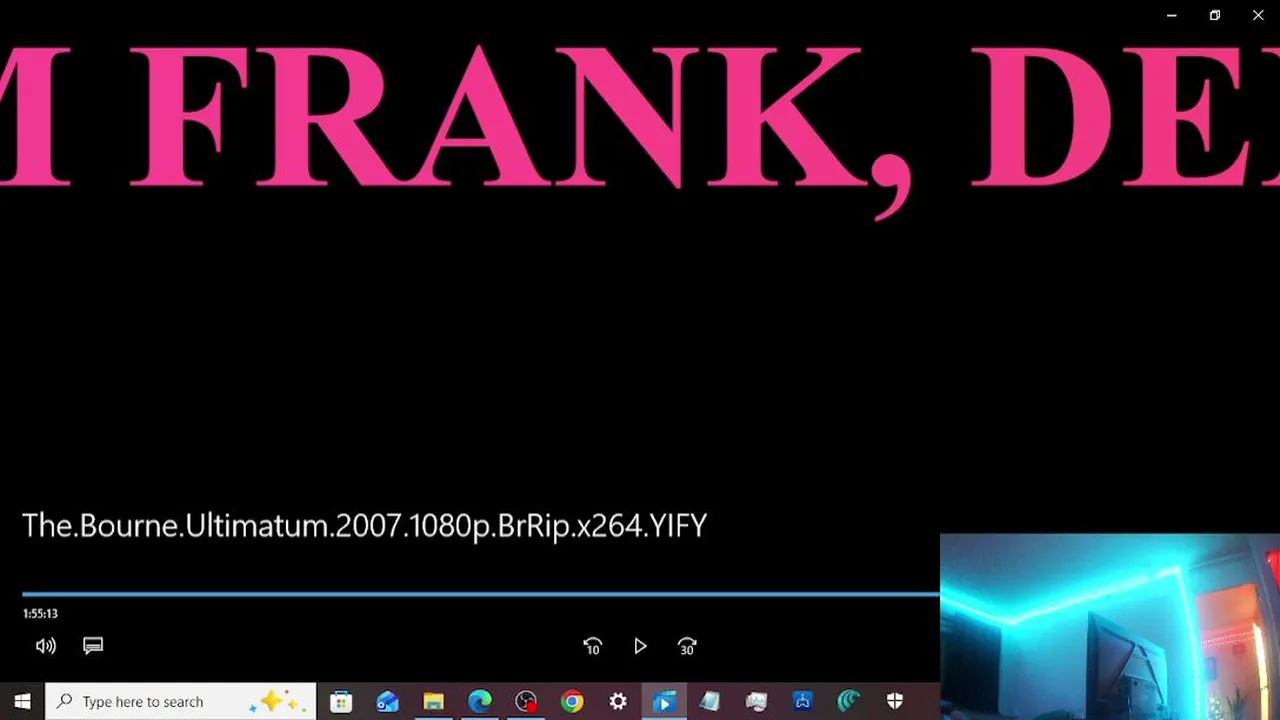
Task: Open the Windows Start menu
Action: (22, 702)
